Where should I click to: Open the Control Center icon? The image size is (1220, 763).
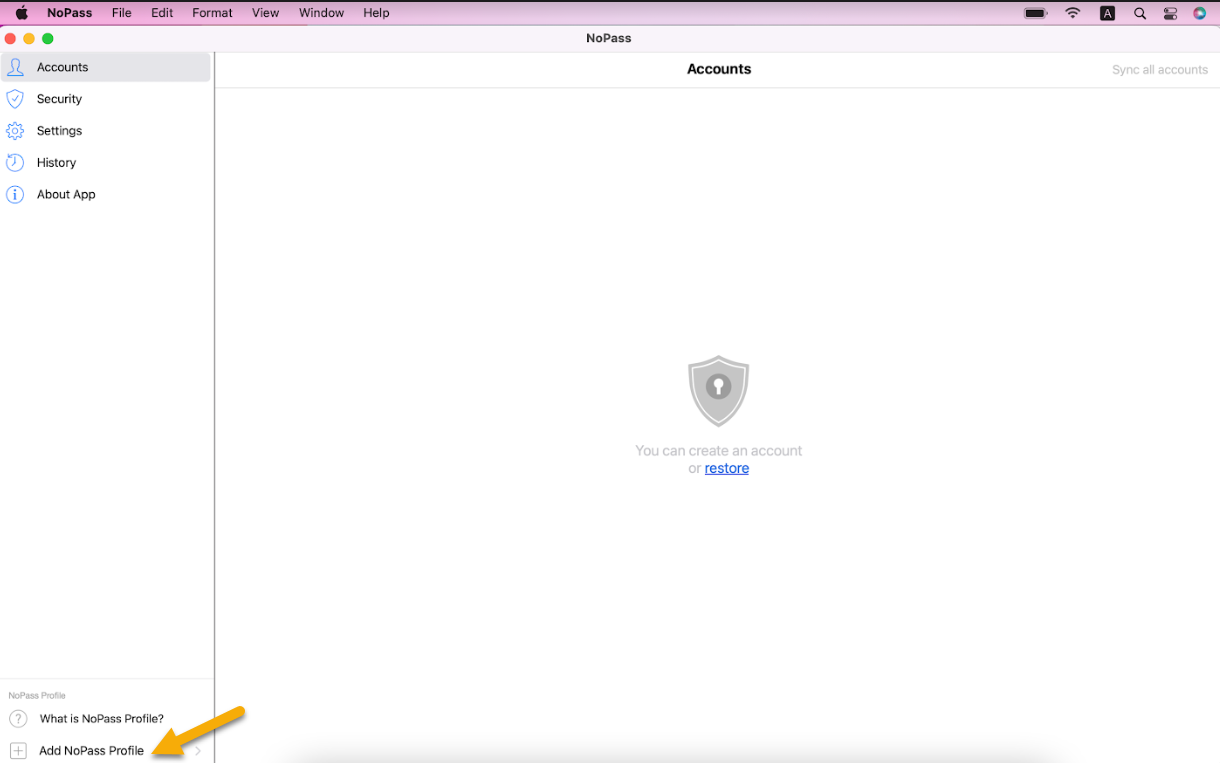click(x=1170, y=13)
